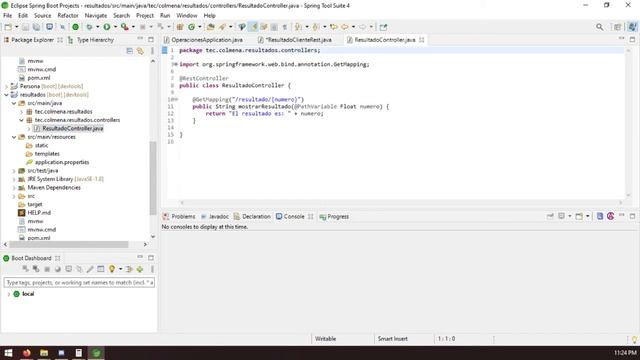640x360 pixels.
Task: Click the New Java Class toolbar icon
Action: [x=191, y=27]
